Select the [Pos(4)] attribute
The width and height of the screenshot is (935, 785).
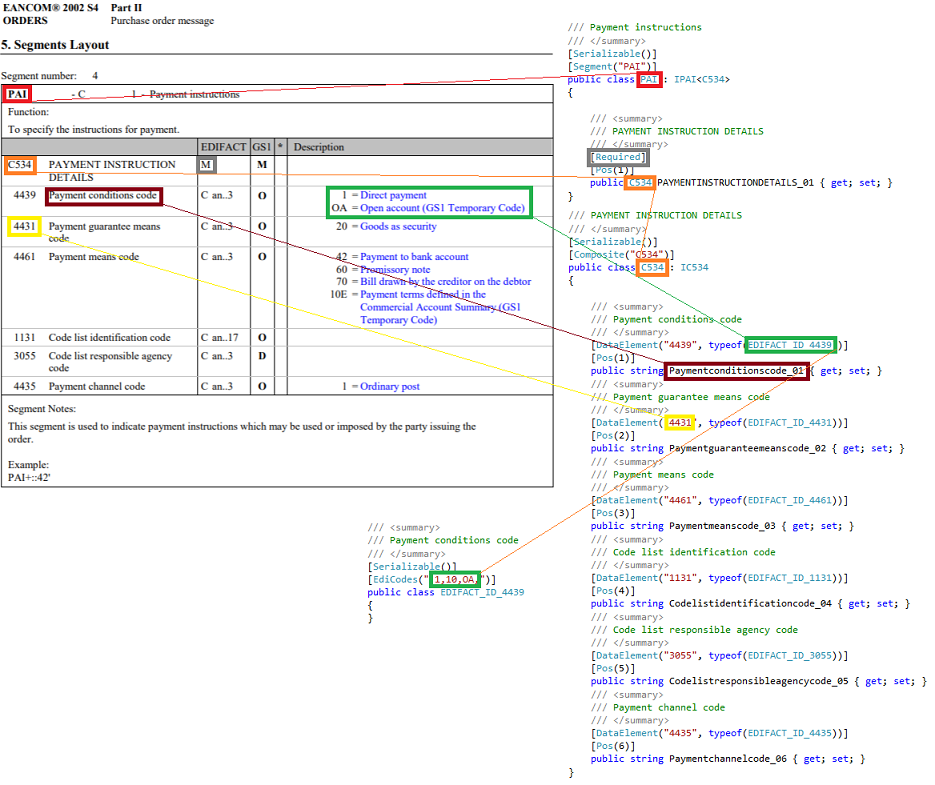[613, 591]
